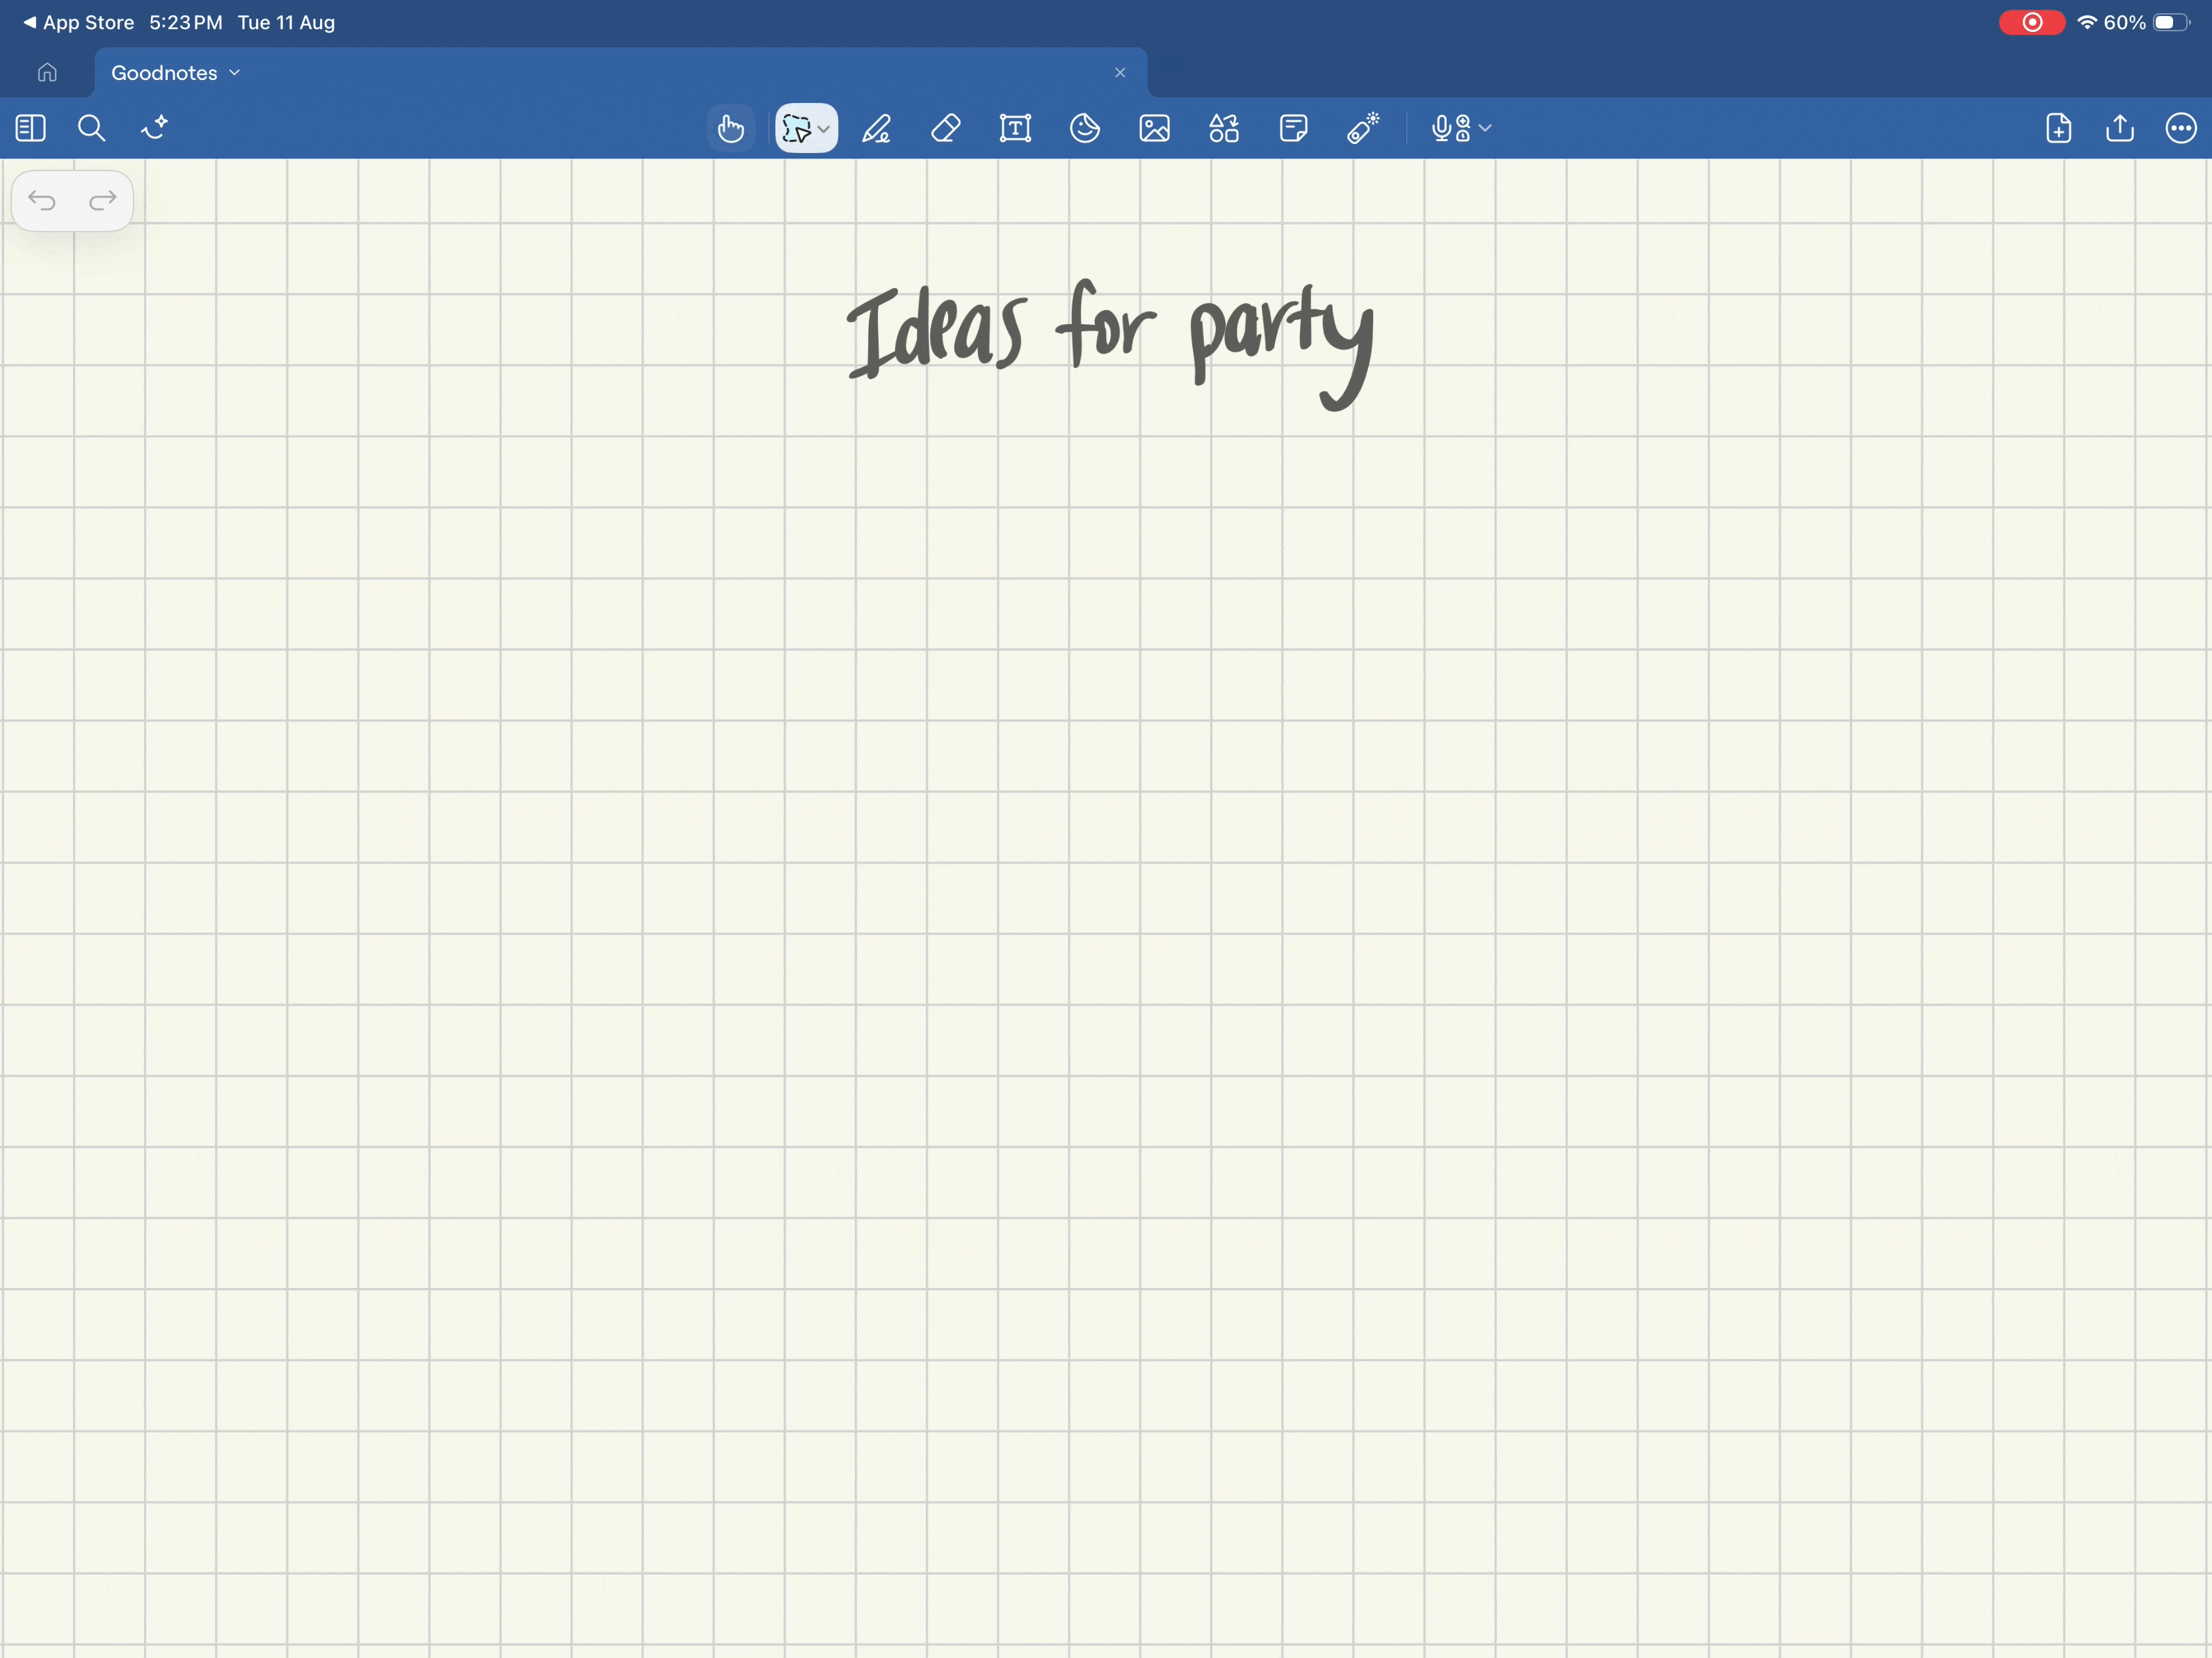The width and height of the screenshot is (2212, 1658).
Task: Return to App Store via back arrow
Action: click(78, 22)
